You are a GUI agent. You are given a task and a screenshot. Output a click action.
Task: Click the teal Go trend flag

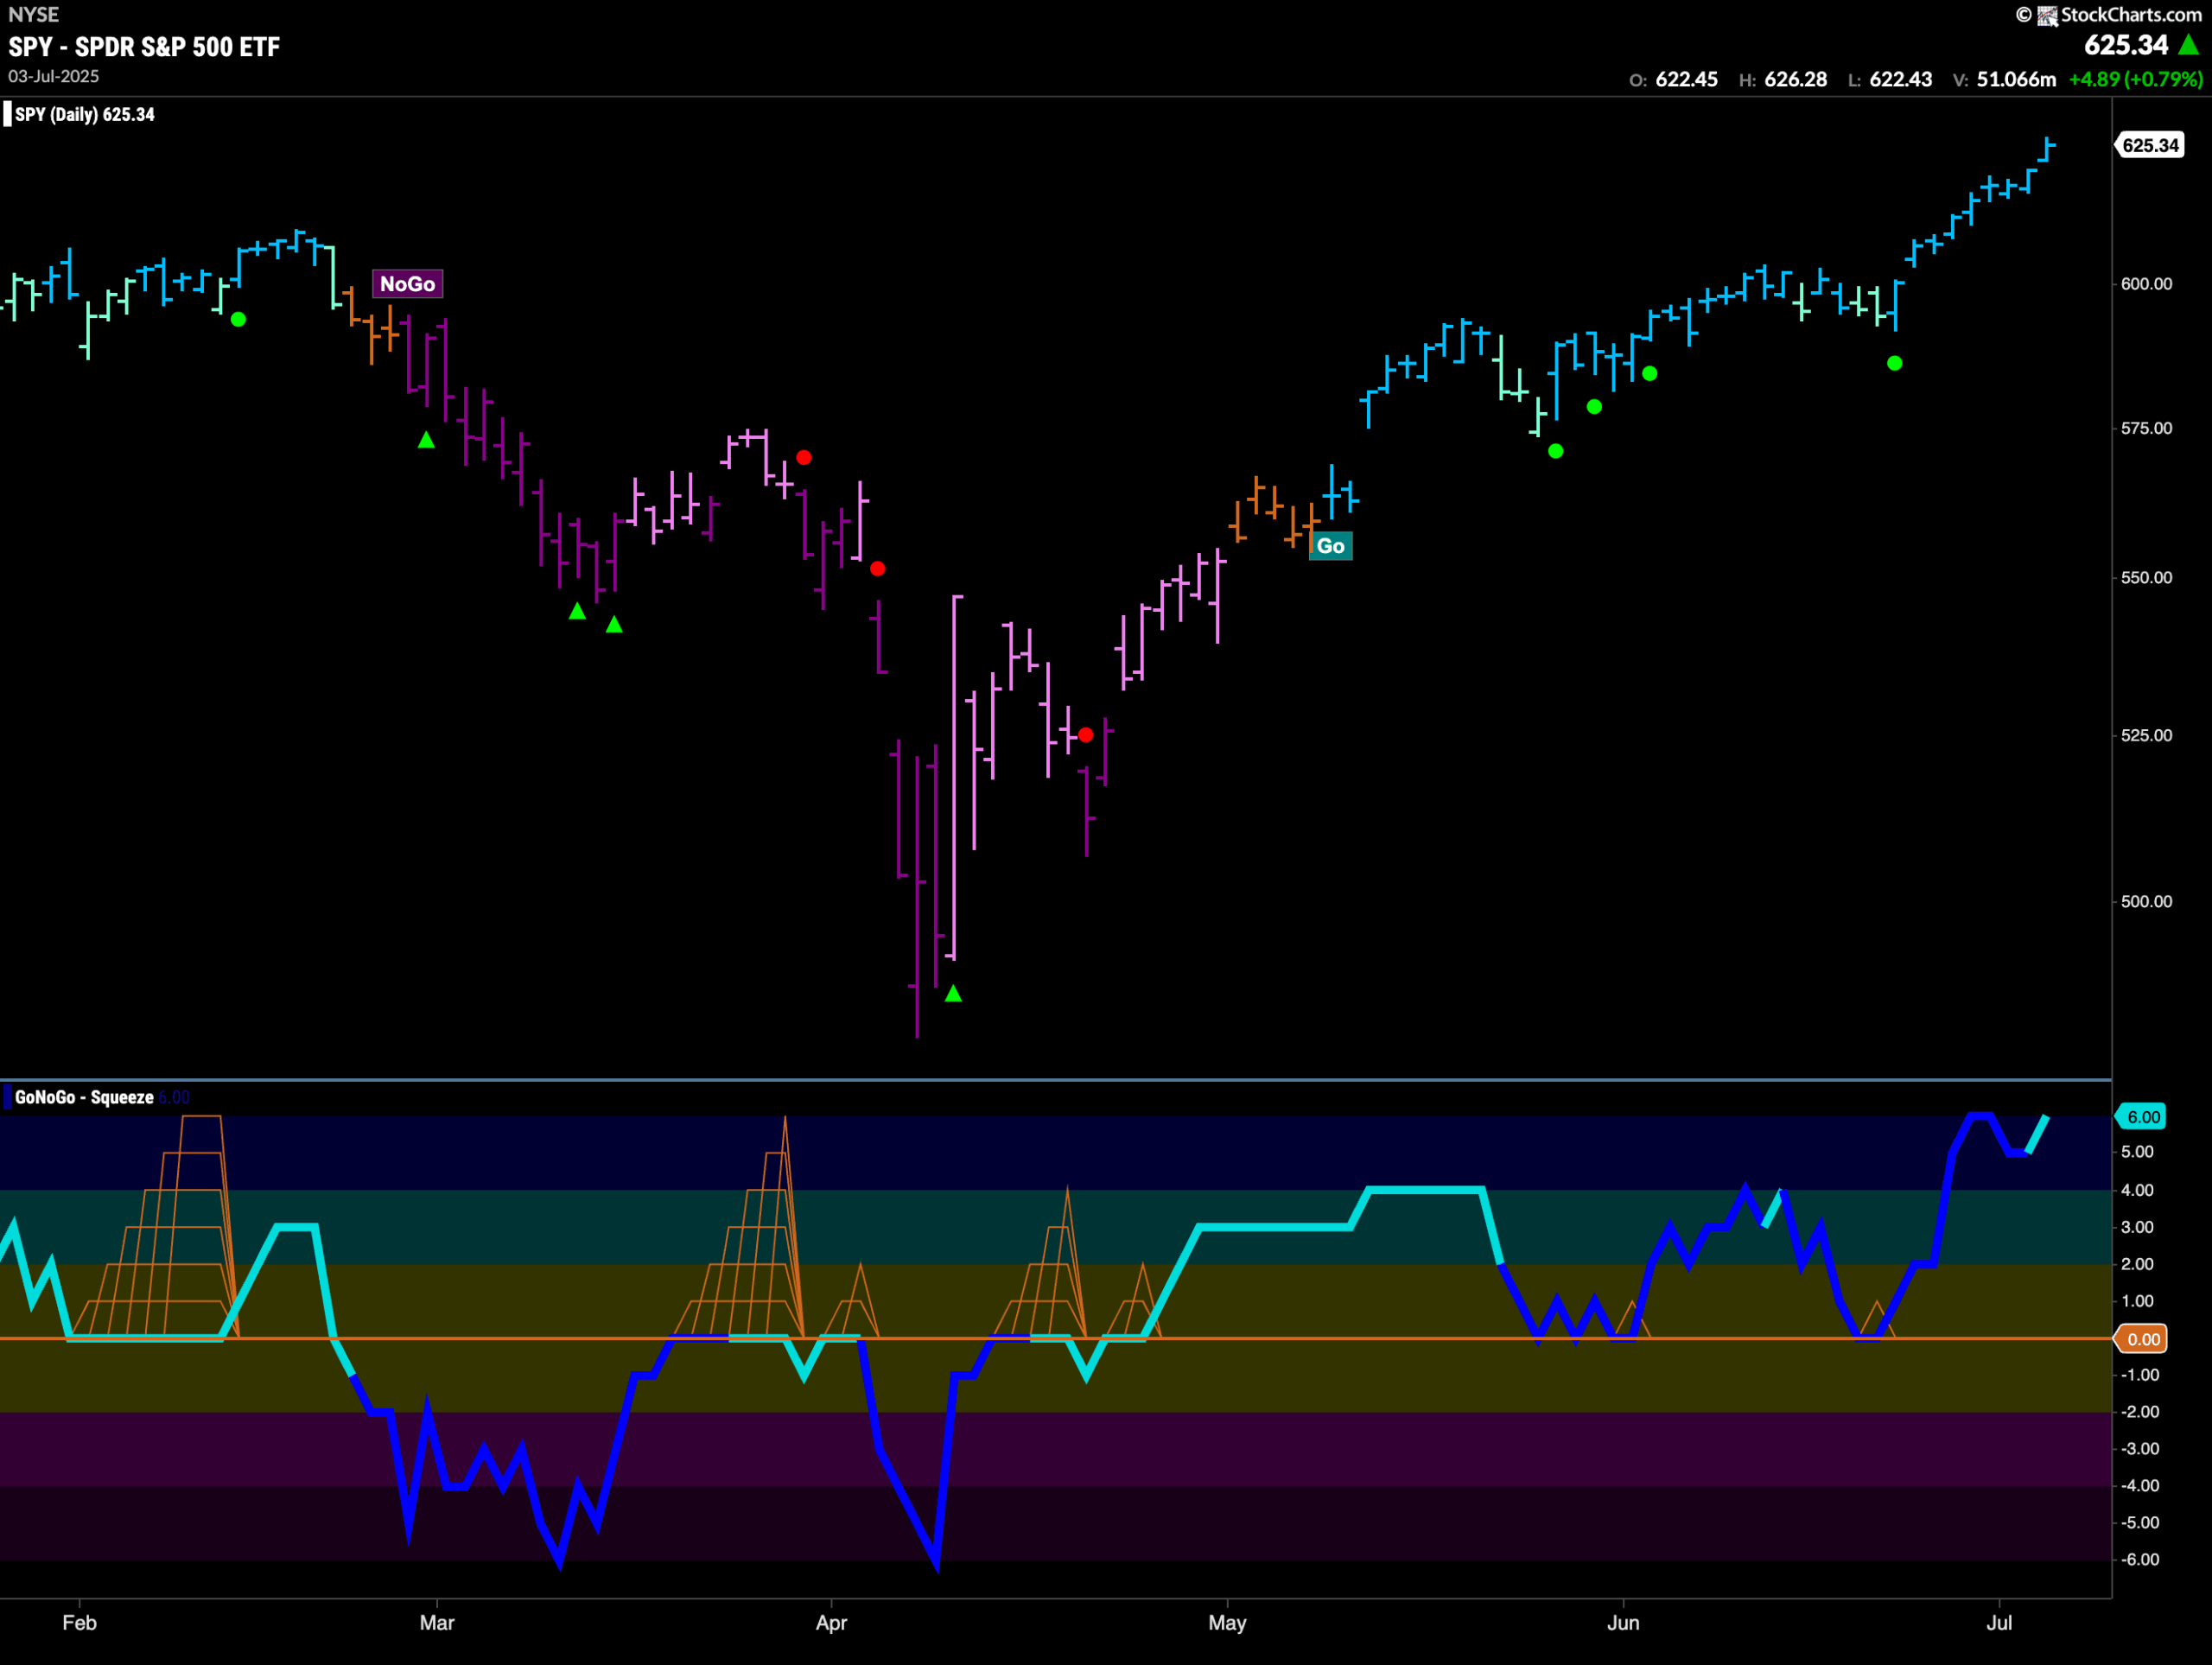[1331, 546]
